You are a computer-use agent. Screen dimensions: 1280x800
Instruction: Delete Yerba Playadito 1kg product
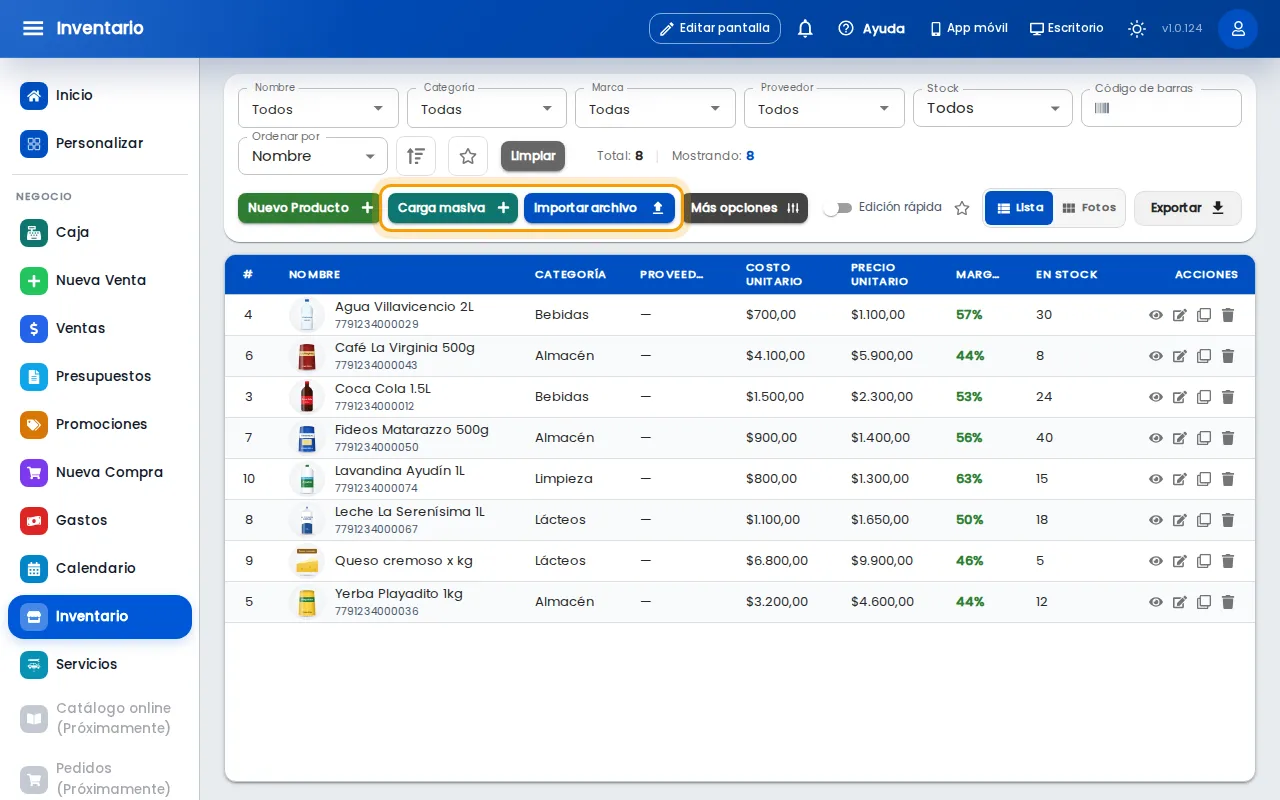tap(1228, 602)
